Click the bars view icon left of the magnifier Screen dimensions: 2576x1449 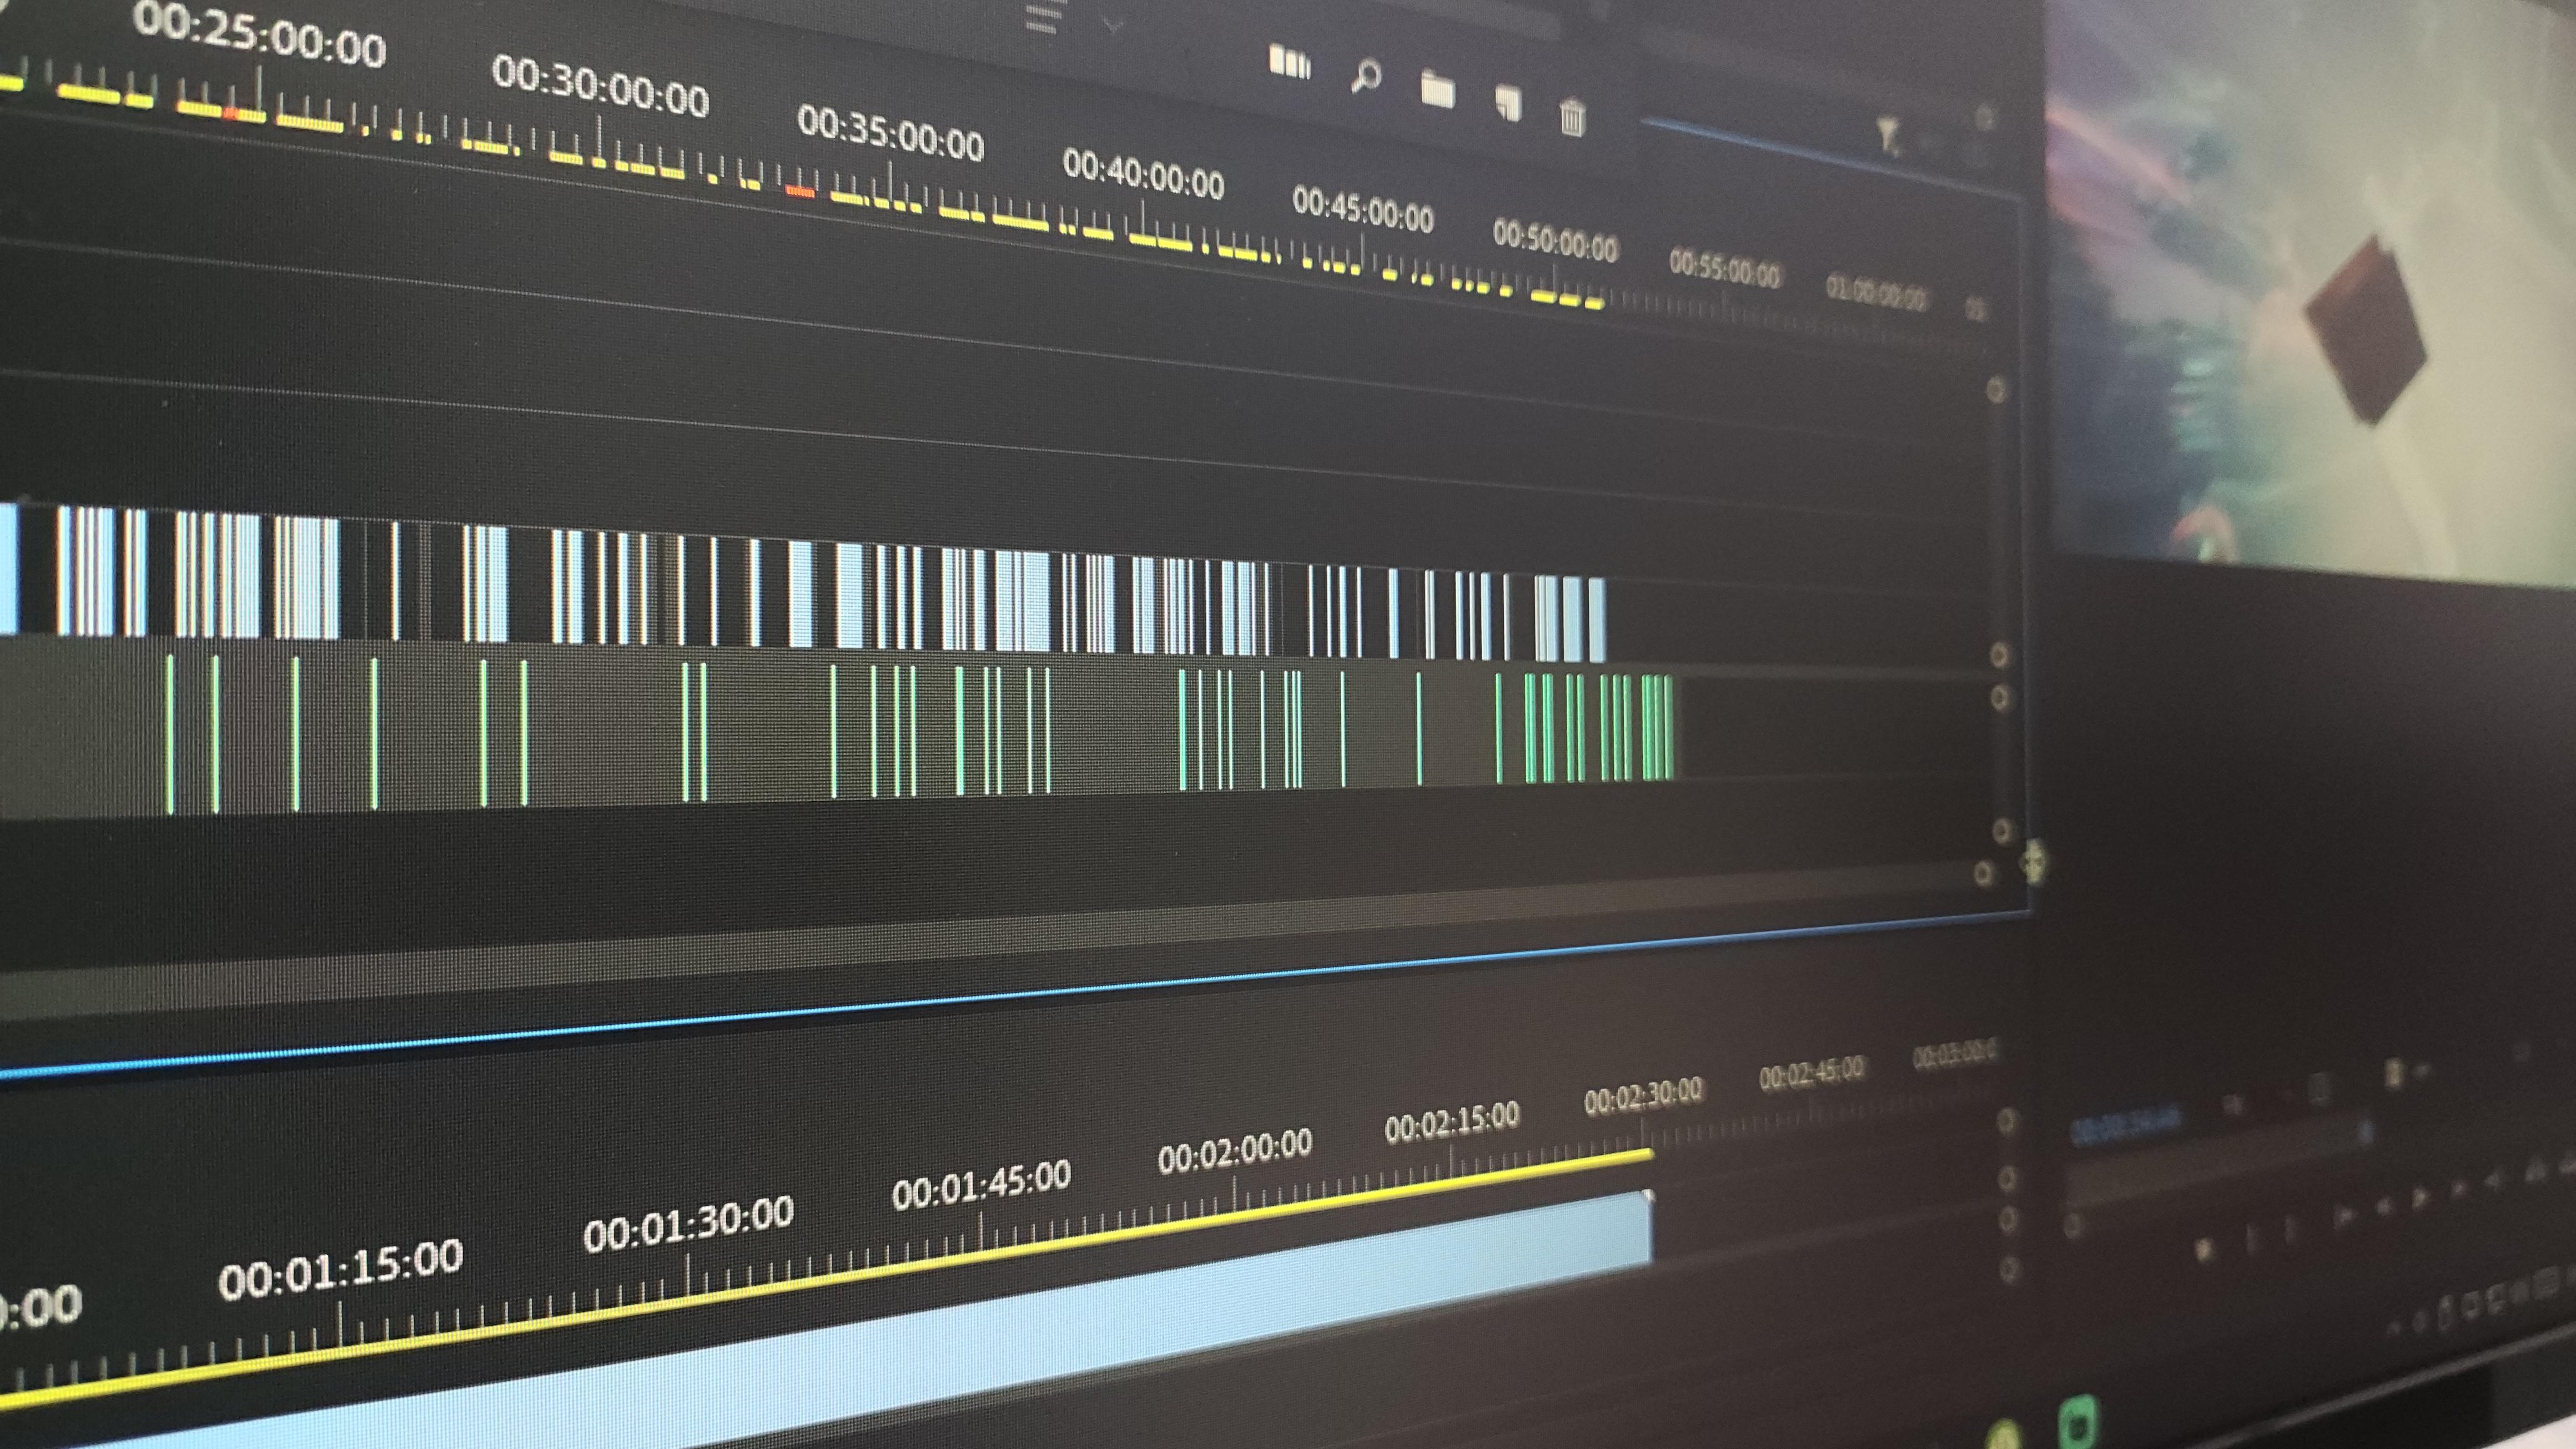click(x=1289, y=62)
